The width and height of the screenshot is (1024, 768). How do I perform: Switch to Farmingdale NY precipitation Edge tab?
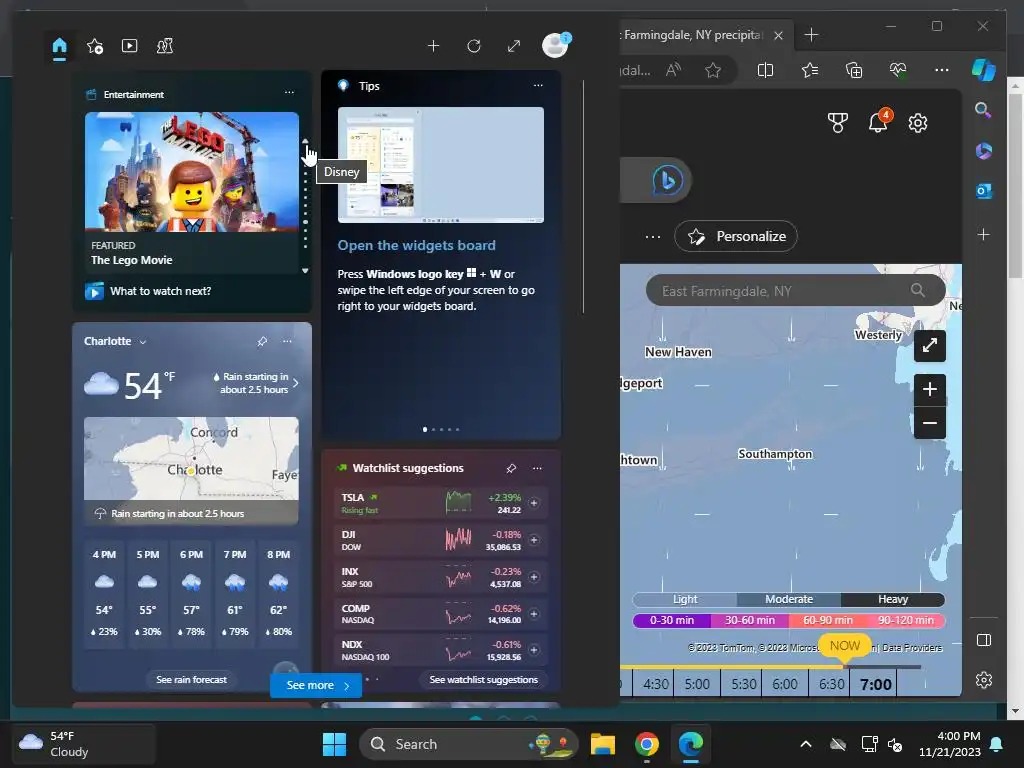click(x=692, y=35)
